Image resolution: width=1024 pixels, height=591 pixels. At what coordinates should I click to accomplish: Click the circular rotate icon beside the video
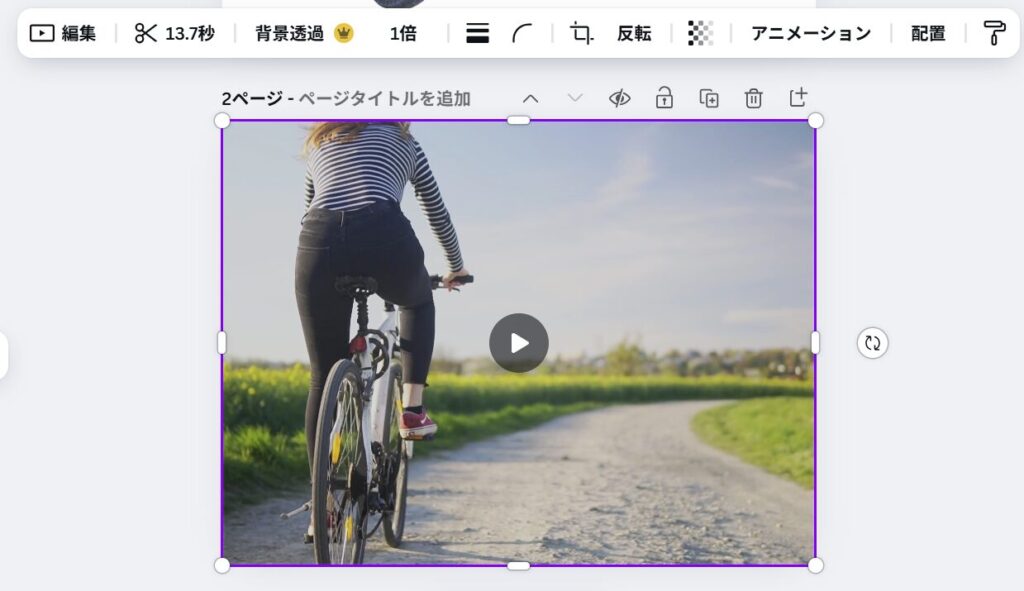[873, 343]
